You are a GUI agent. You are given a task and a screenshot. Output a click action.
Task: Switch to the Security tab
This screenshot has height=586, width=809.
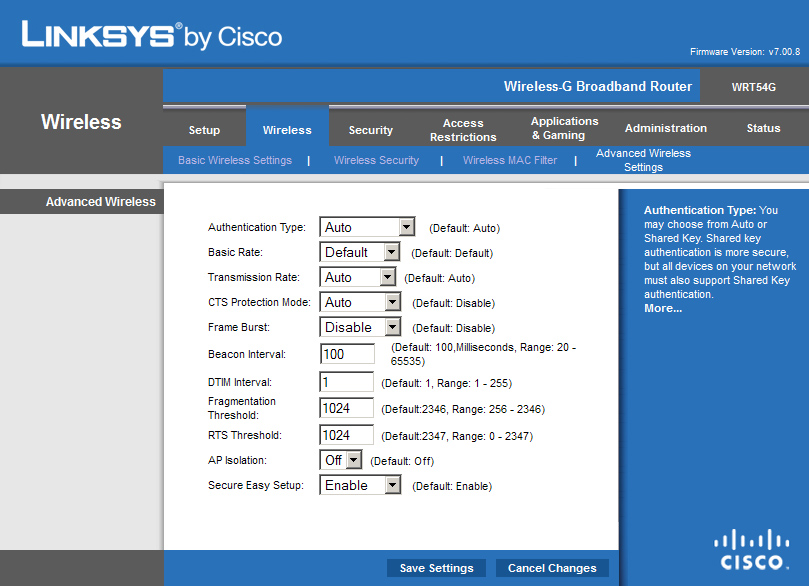pyautogui.click(x=370, y=130)
